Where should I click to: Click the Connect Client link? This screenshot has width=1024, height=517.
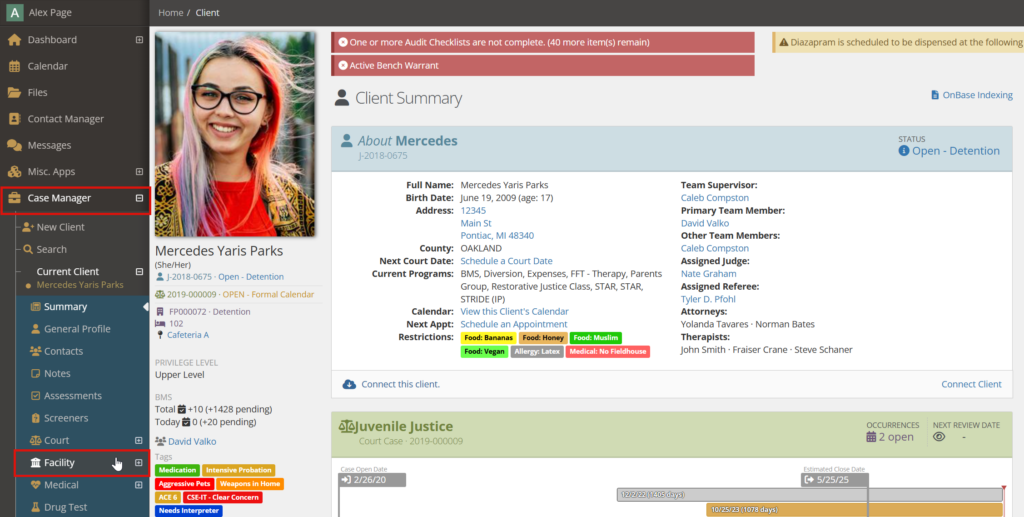(x=971, y=384)
